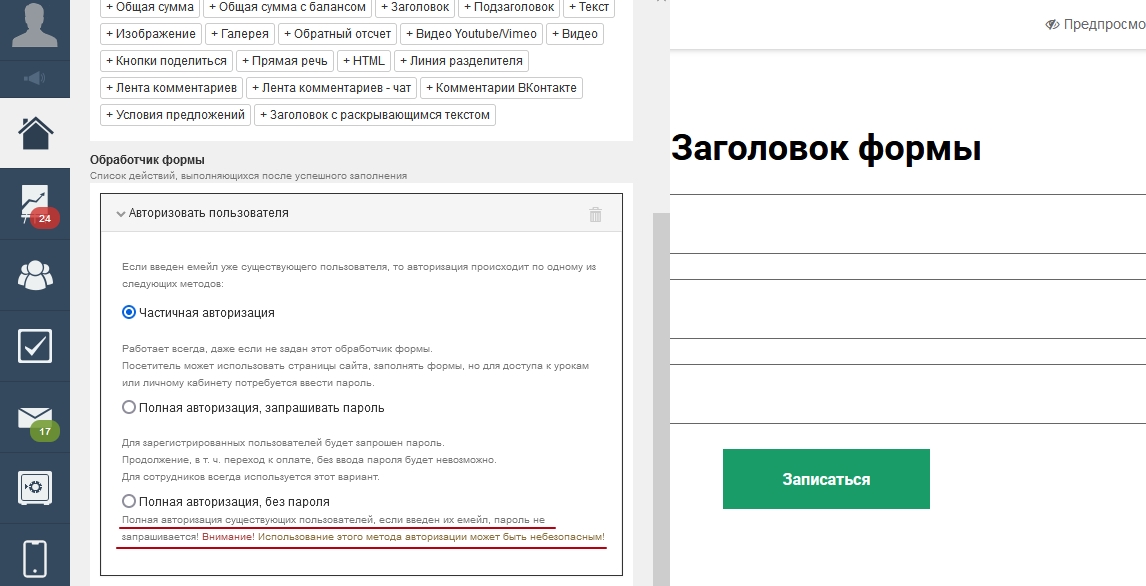Open the tasks checkmark icon
The image size is (1146, 586).
35,346
